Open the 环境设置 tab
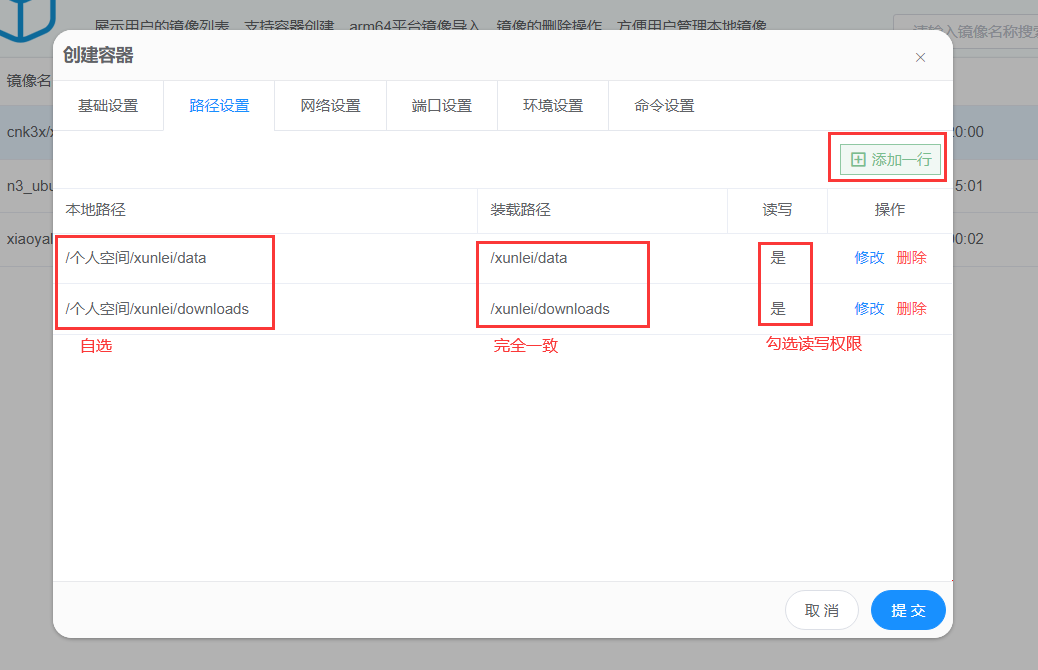This screenshot has height=670, width=1038. tap(553, 106)
